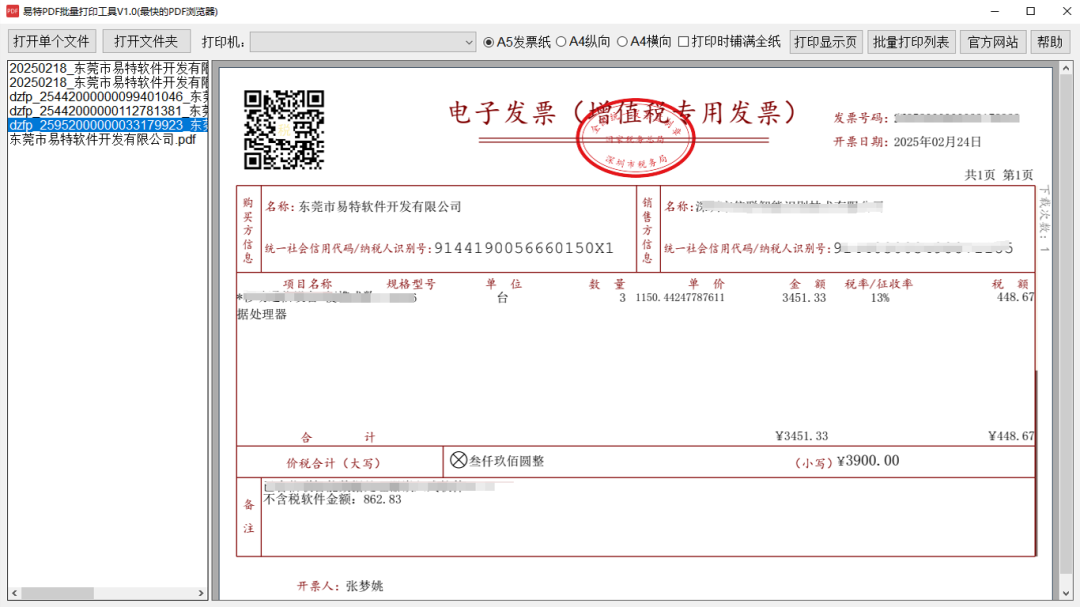1080x607 pixels.
Task: Click the QR code on the invoice
Action: click(284, 129)
